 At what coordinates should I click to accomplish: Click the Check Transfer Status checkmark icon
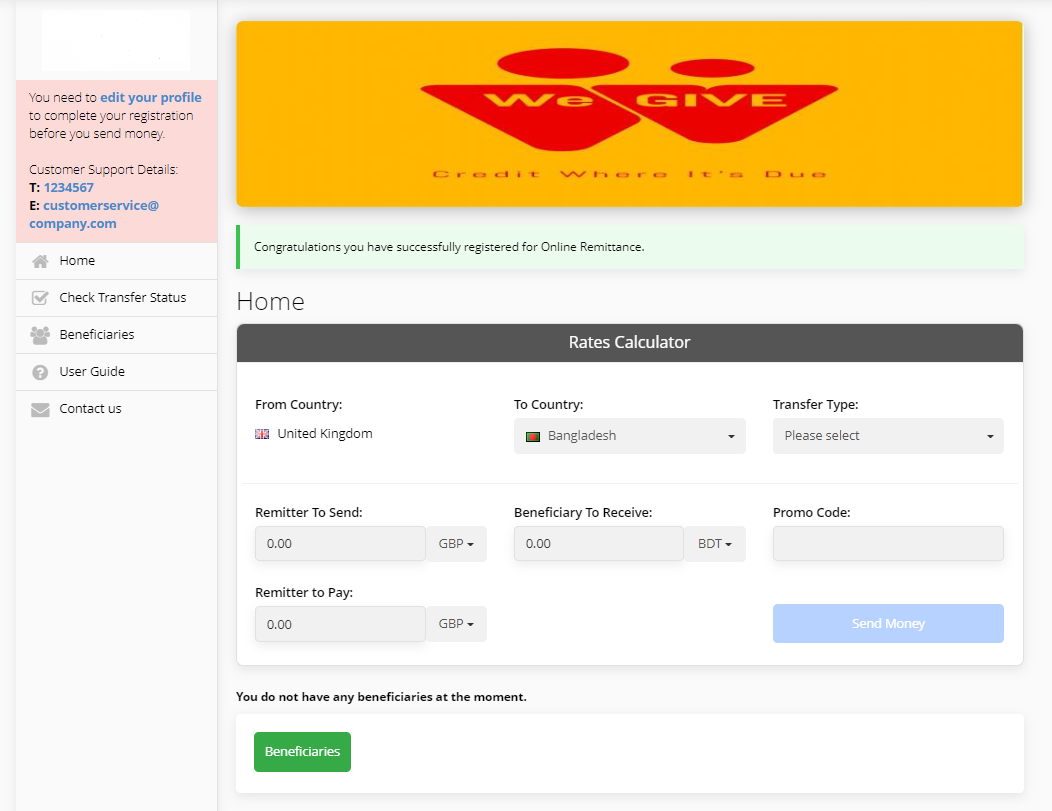(x=40, y=298)
